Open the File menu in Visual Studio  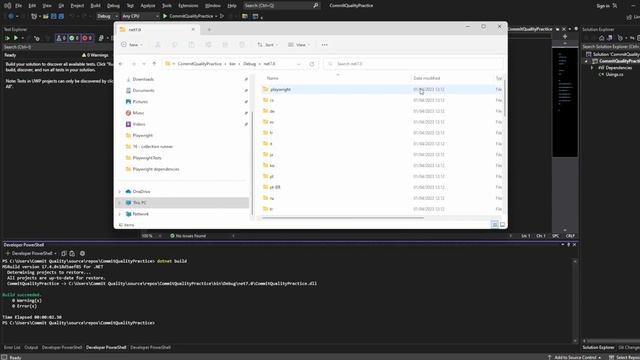pos(18,6)
